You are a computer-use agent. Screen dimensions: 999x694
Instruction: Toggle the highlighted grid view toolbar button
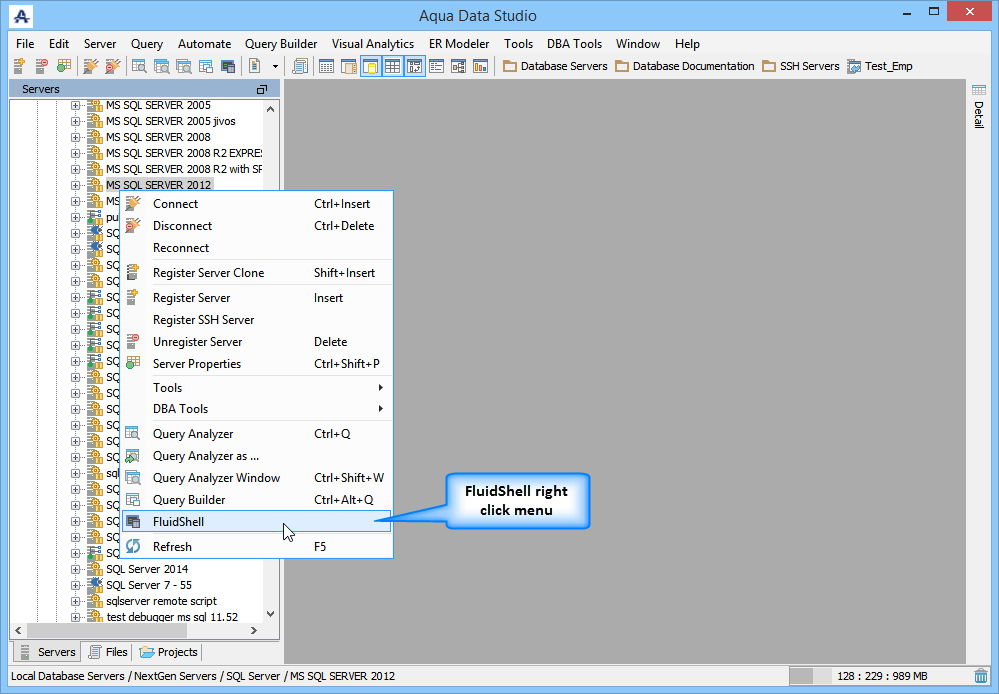[392, 66]
